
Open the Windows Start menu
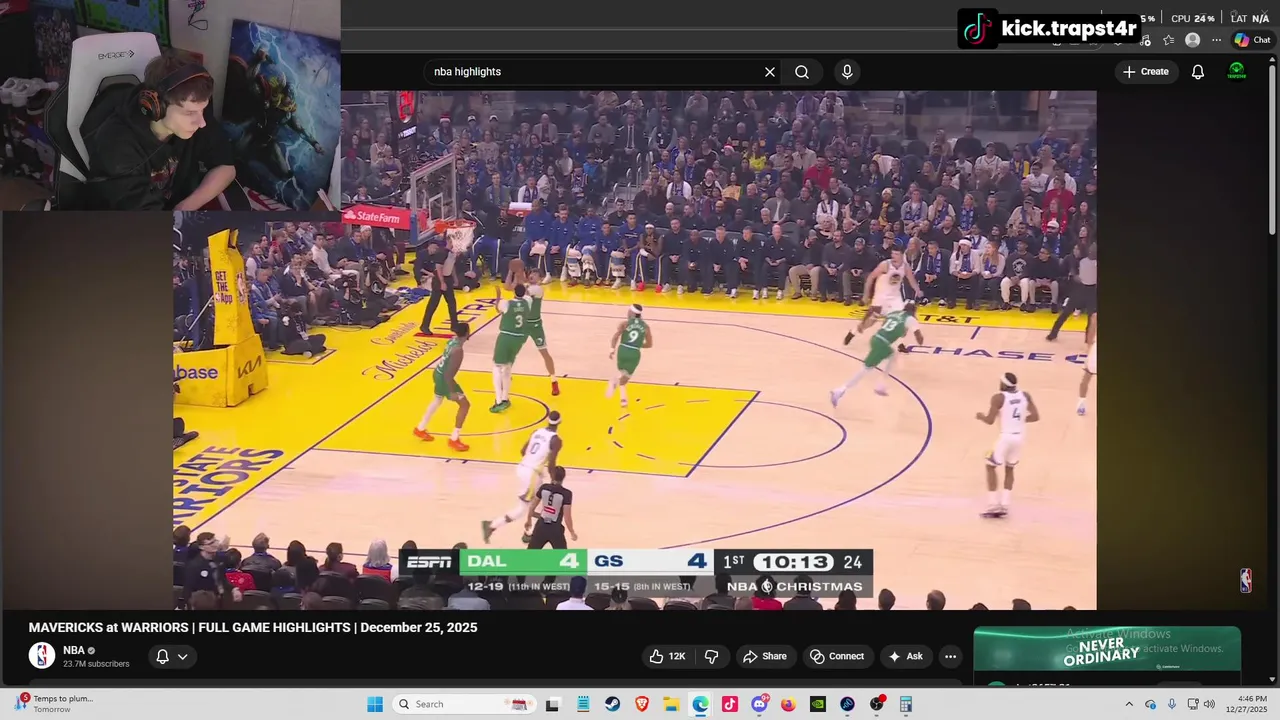[x=375, y=704]
